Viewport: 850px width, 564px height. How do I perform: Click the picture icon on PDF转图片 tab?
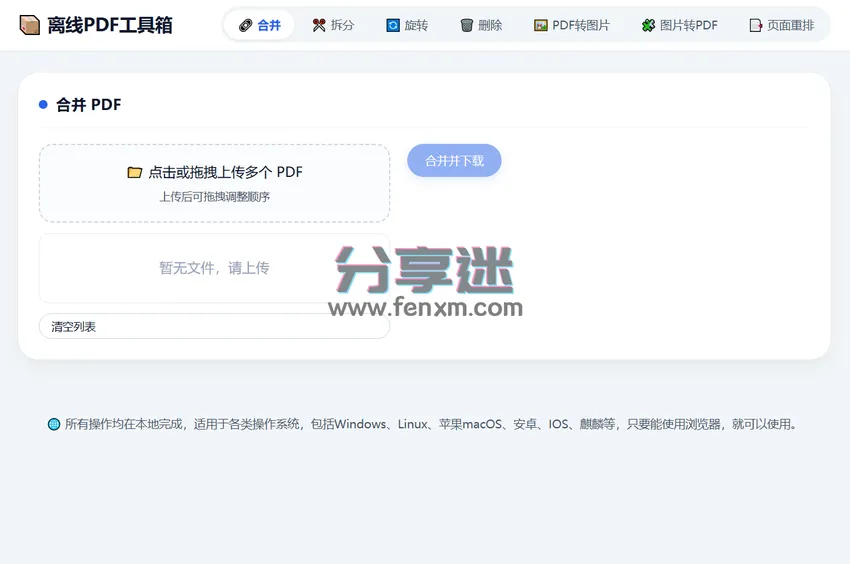pyautogui.click(x=541, y=25)
